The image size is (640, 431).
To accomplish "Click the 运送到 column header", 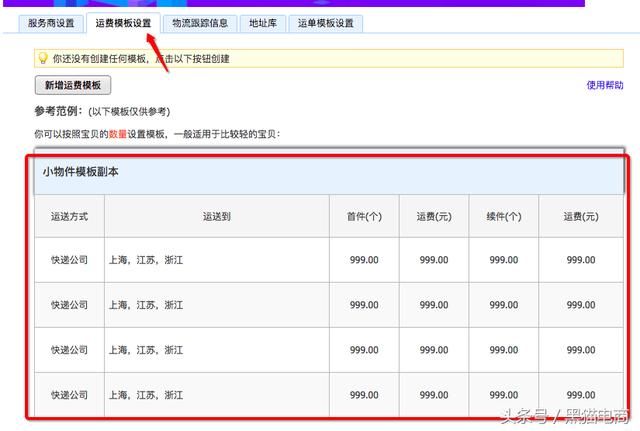I will tap(217, 216).
